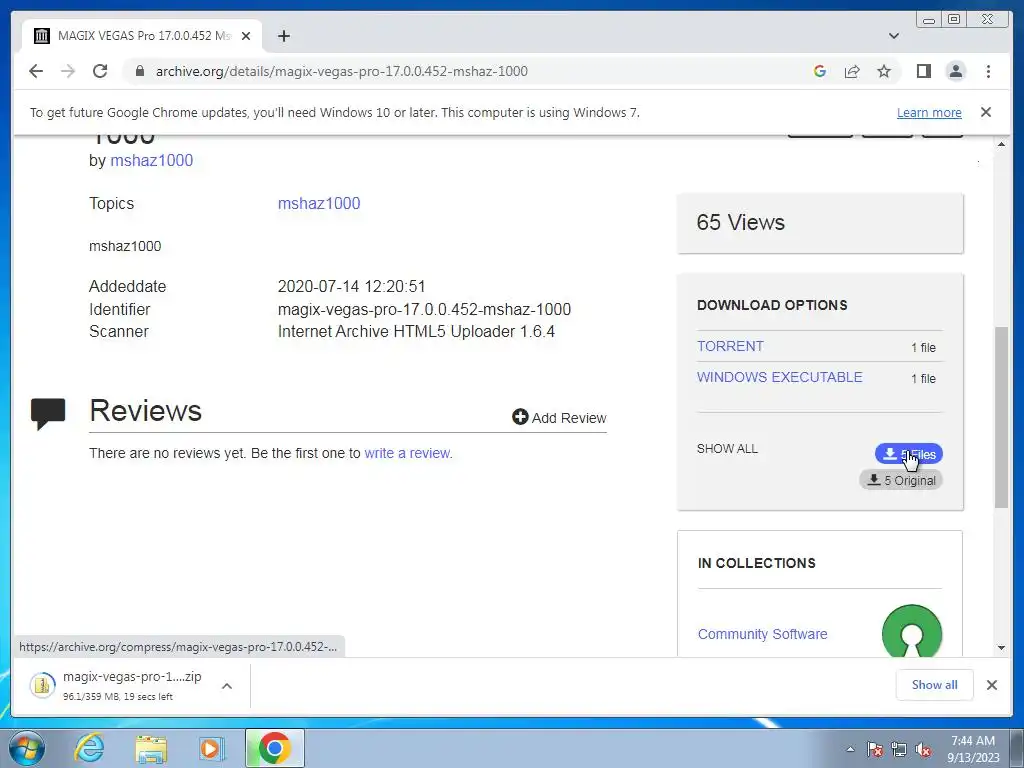Open Windows Media Player from taskbar
Screen dimensions: 1024x768
point(211,748)
